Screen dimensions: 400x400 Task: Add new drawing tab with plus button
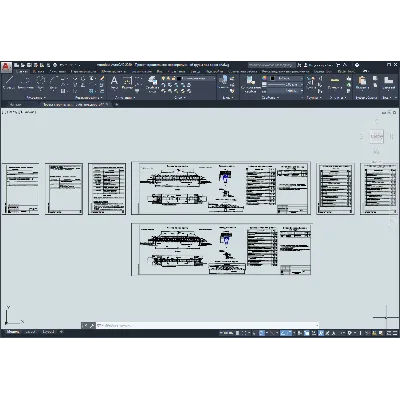[x=116, y=104]
